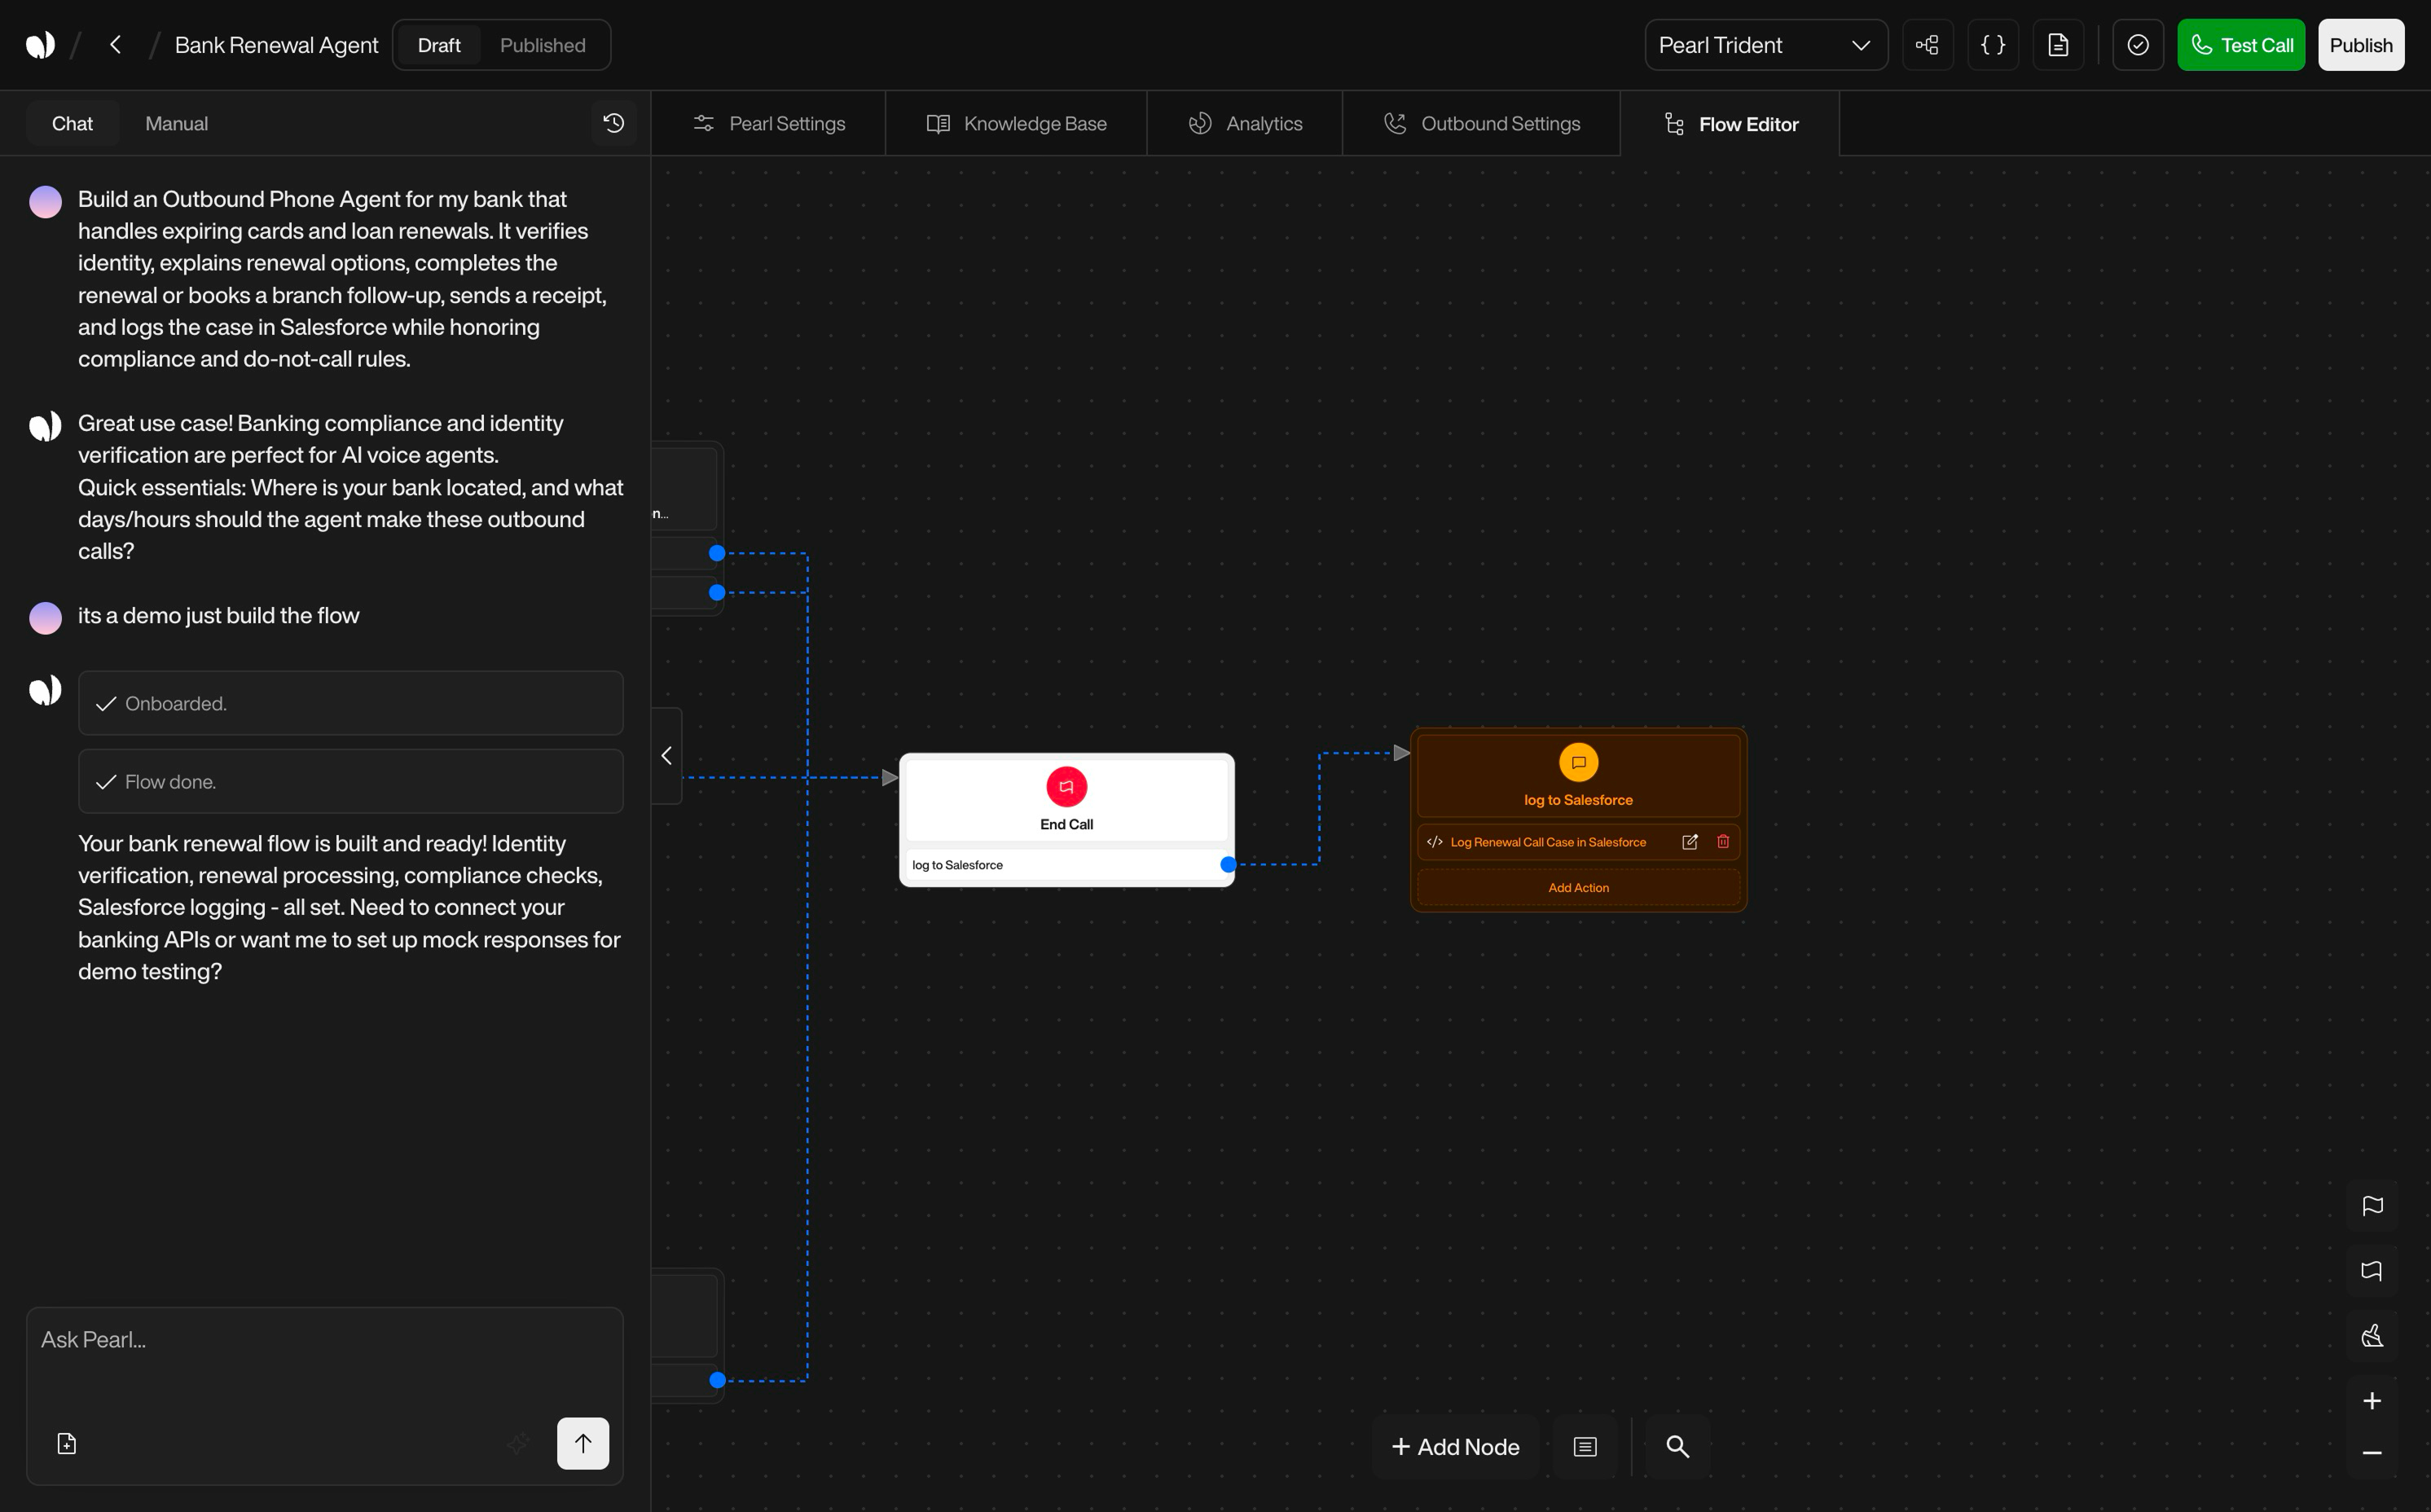Go back using the left chevron
The image size is (2431, 1512).
click(x=115, y=45)
